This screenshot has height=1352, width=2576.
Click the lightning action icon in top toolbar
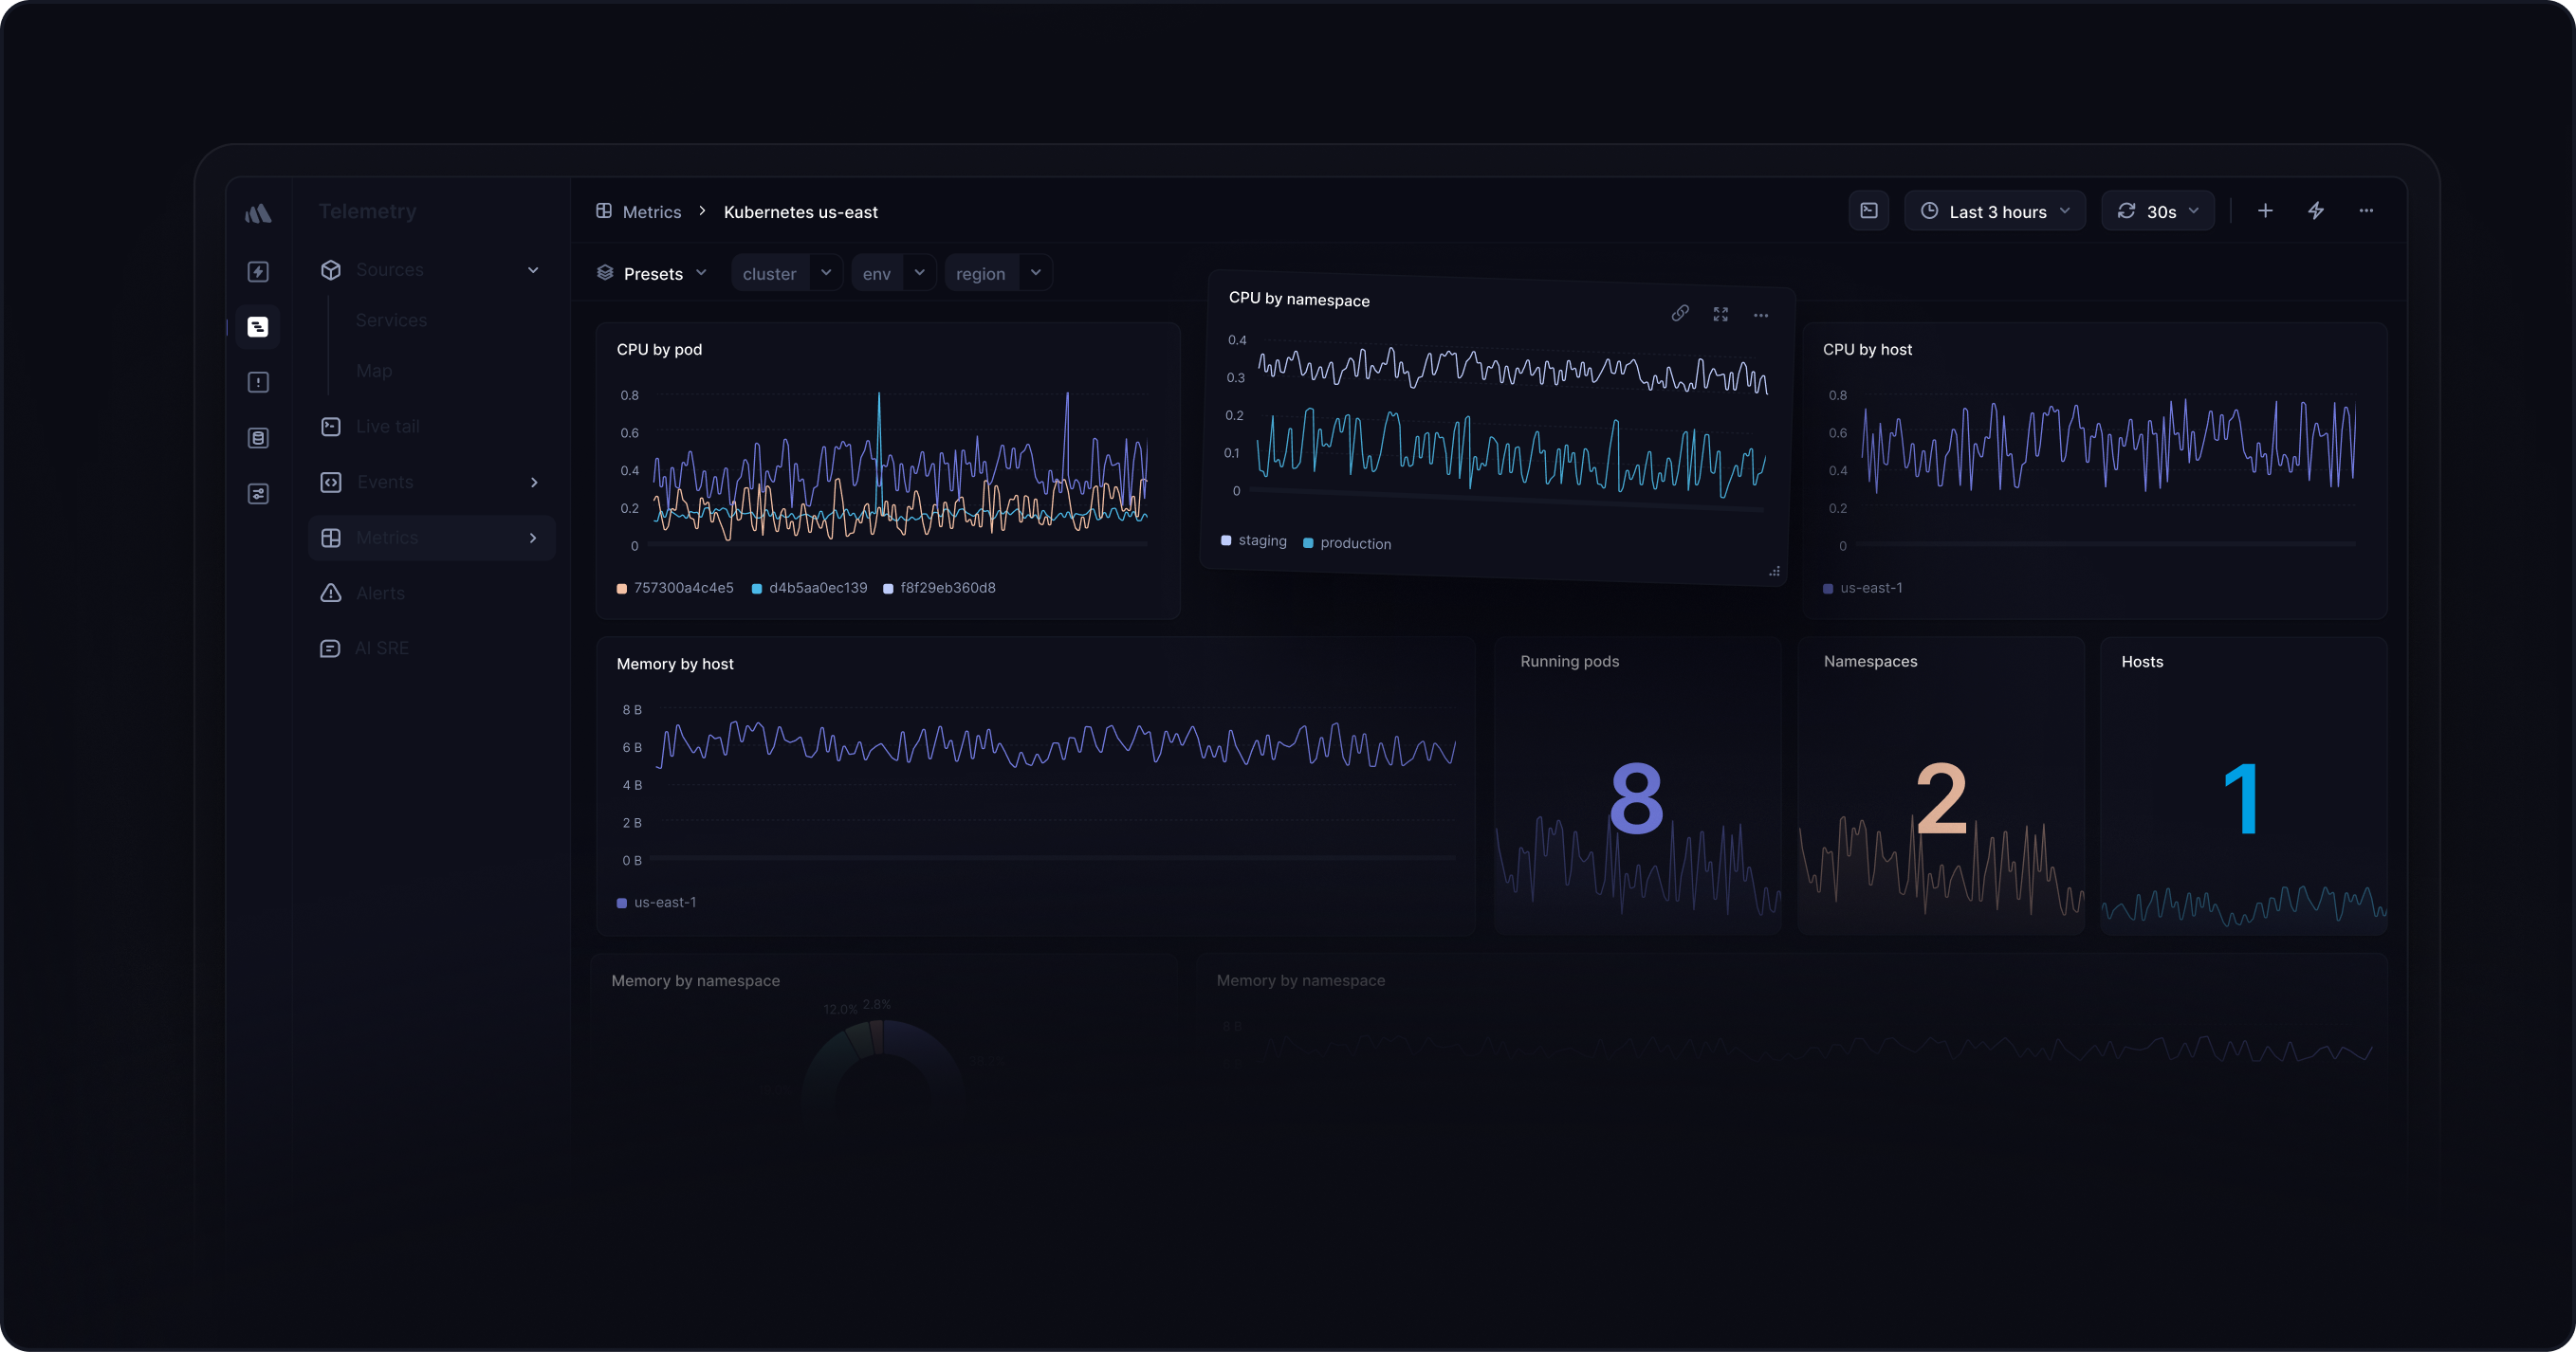point(2317,211)
